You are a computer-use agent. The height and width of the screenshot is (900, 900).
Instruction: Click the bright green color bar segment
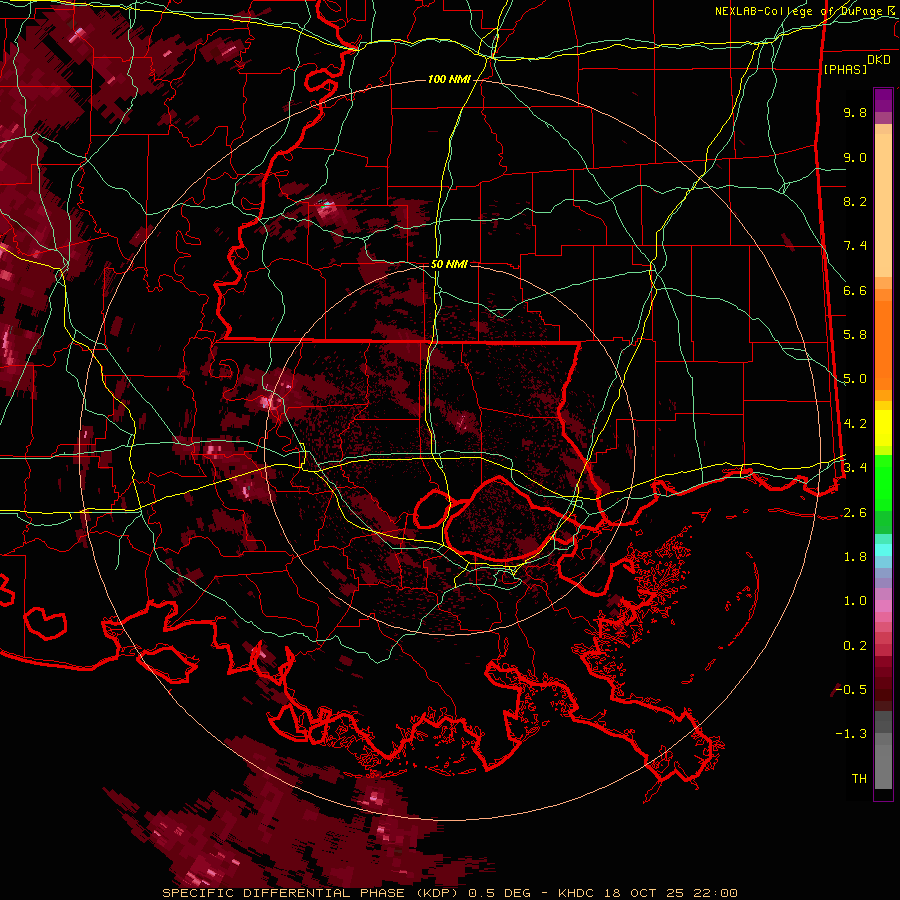tap(883, 483)
